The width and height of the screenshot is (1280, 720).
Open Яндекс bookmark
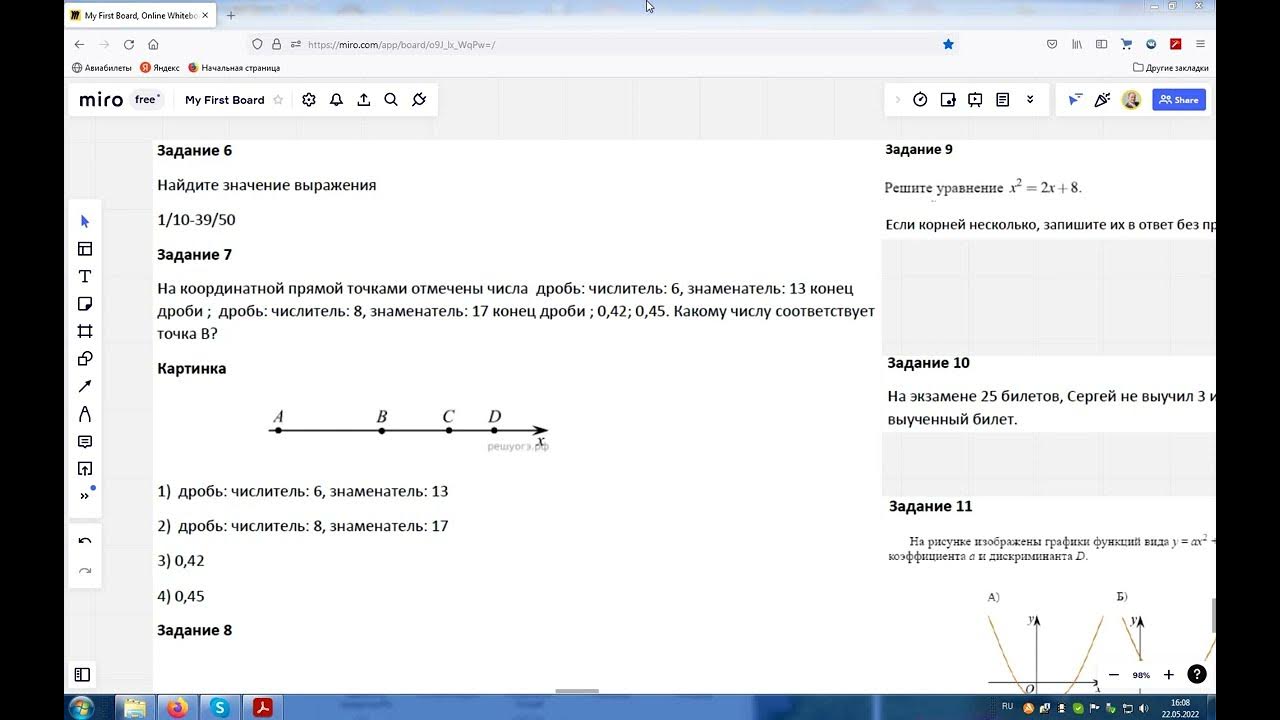point(160,68)
